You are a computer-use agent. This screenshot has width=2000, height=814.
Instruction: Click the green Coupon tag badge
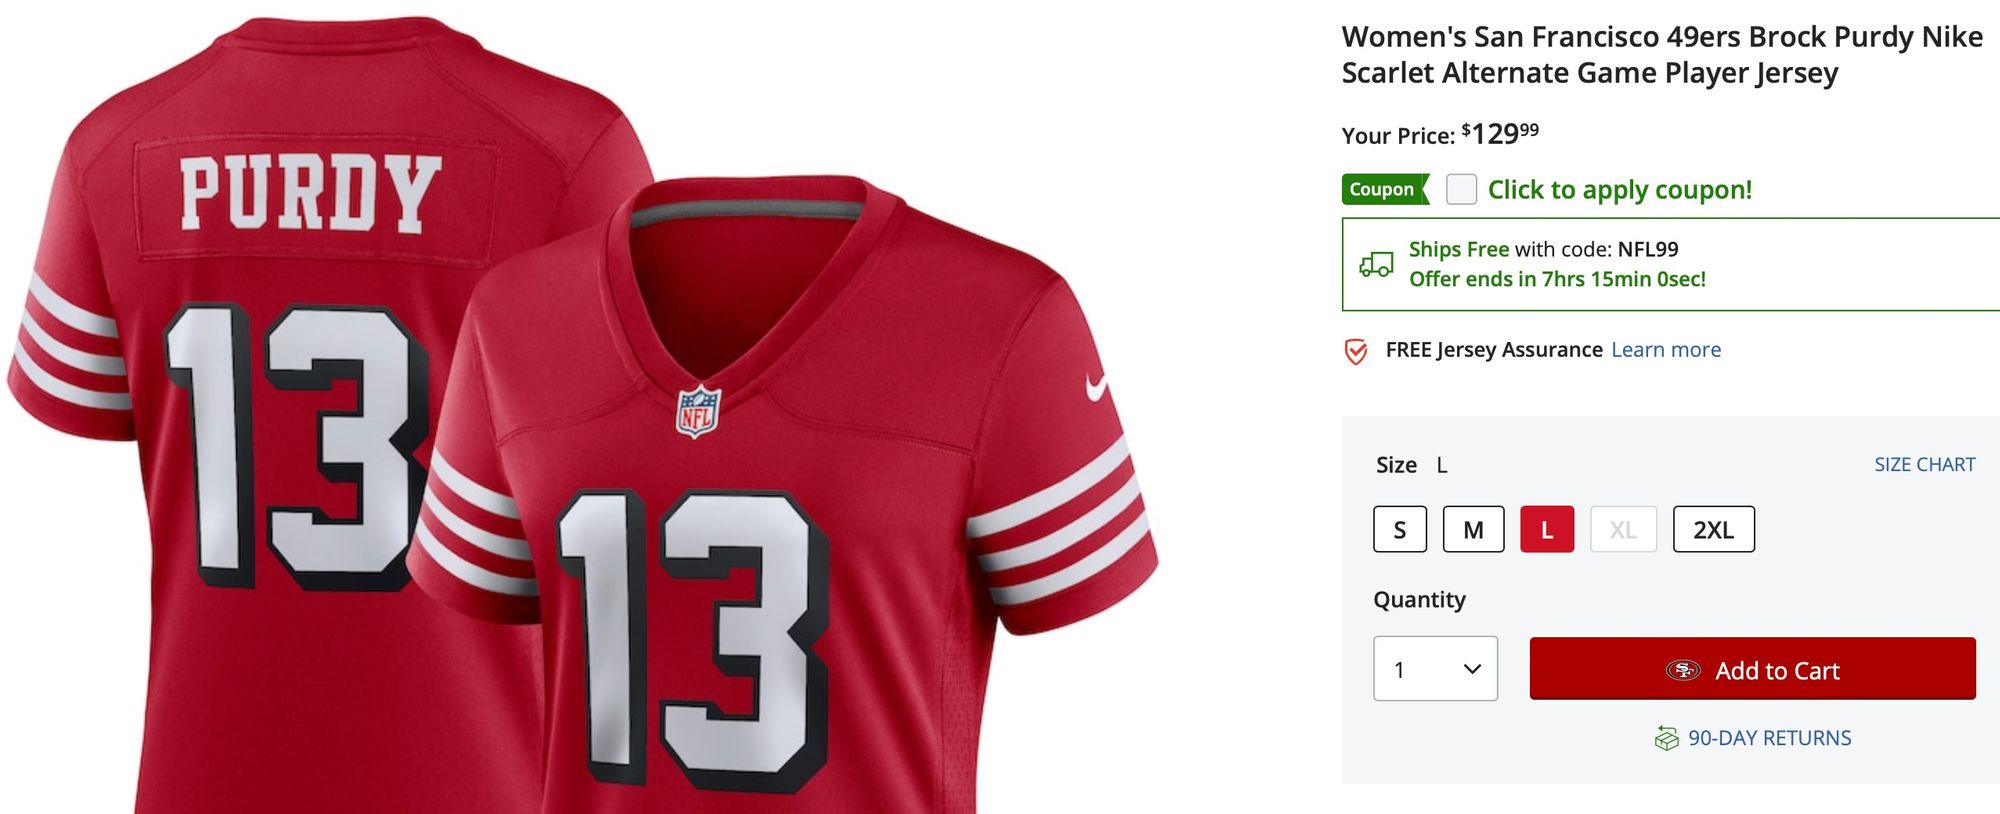tap(1384, 189)
